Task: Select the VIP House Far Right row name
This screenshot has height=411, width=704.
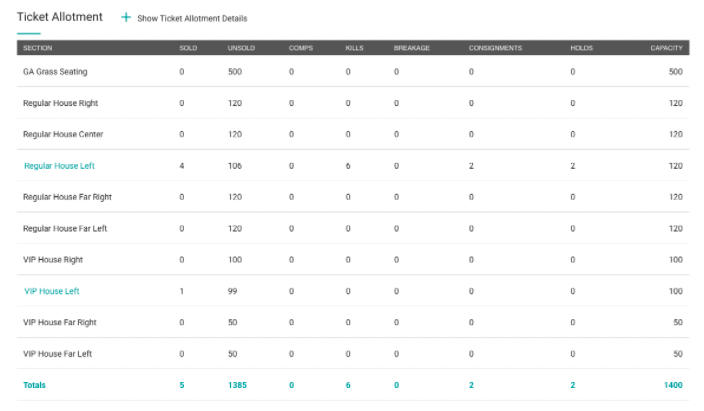Action: (x=60, y=323)
